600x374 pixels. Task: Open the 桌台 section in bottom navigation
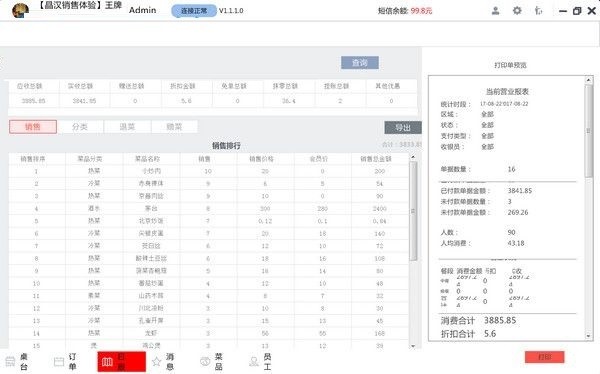click(x=17, y=361)
